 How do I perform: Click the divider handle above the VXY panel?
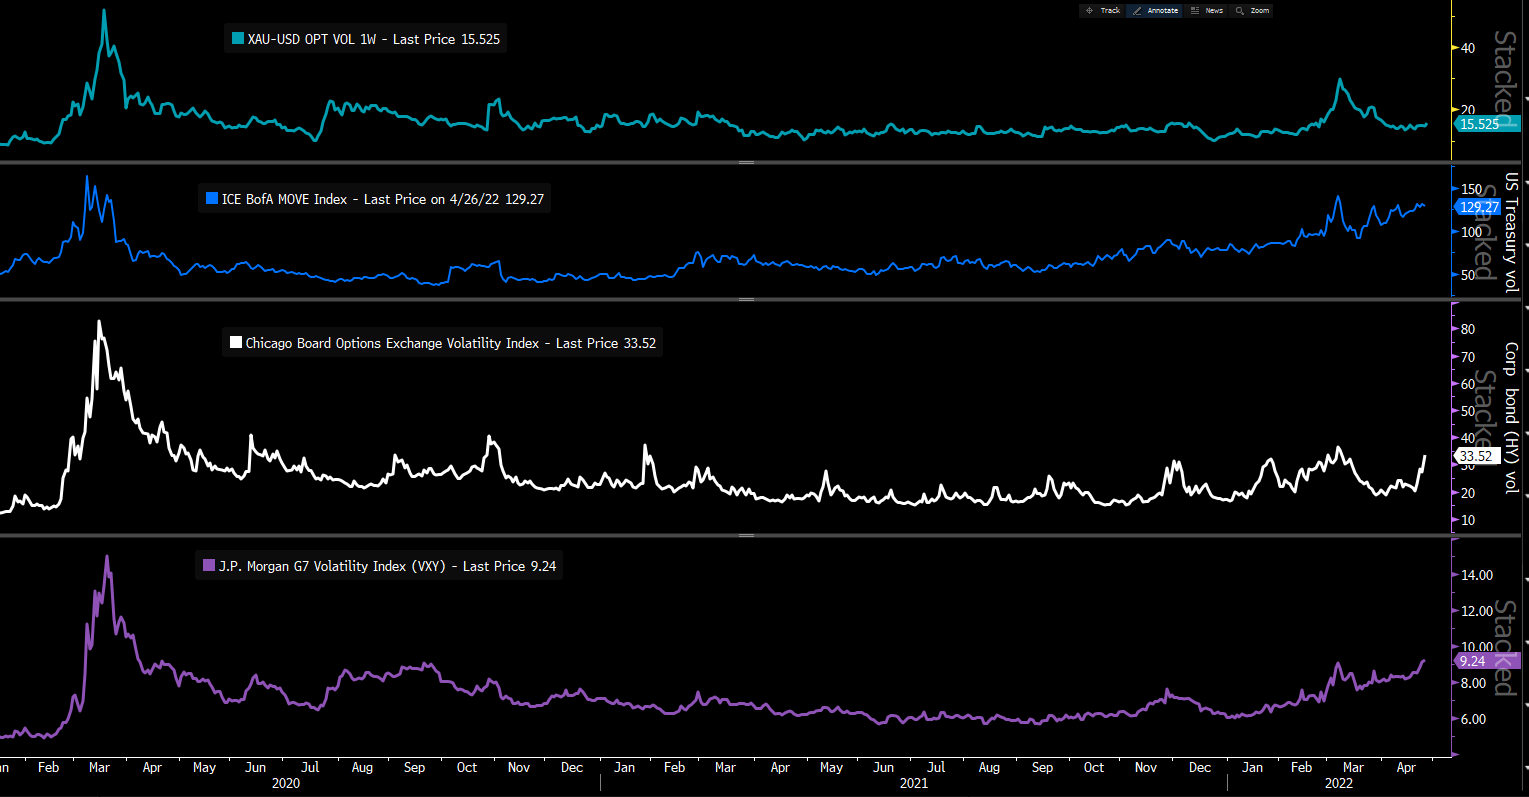pos(746,536)
